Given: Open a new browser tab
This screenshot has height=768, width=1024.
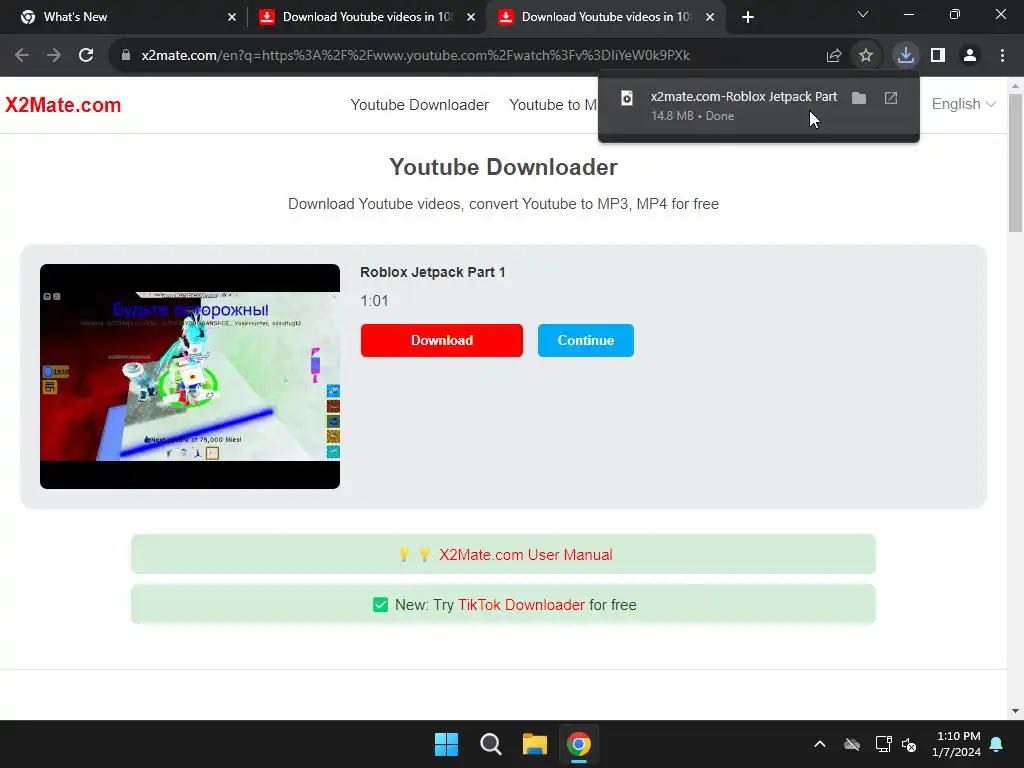Looking at the screenshot, I should [748, 17].
